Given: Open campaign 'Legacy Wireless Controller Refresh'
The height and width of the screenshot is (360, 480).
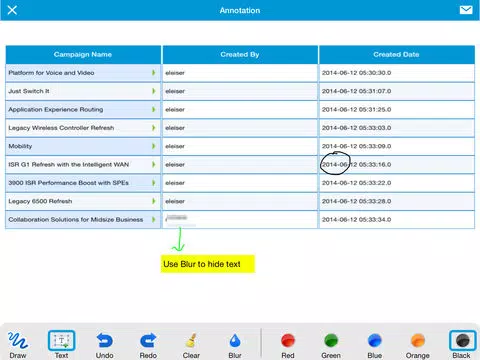Looking at the screenshot, I should (x=61, y=128).
